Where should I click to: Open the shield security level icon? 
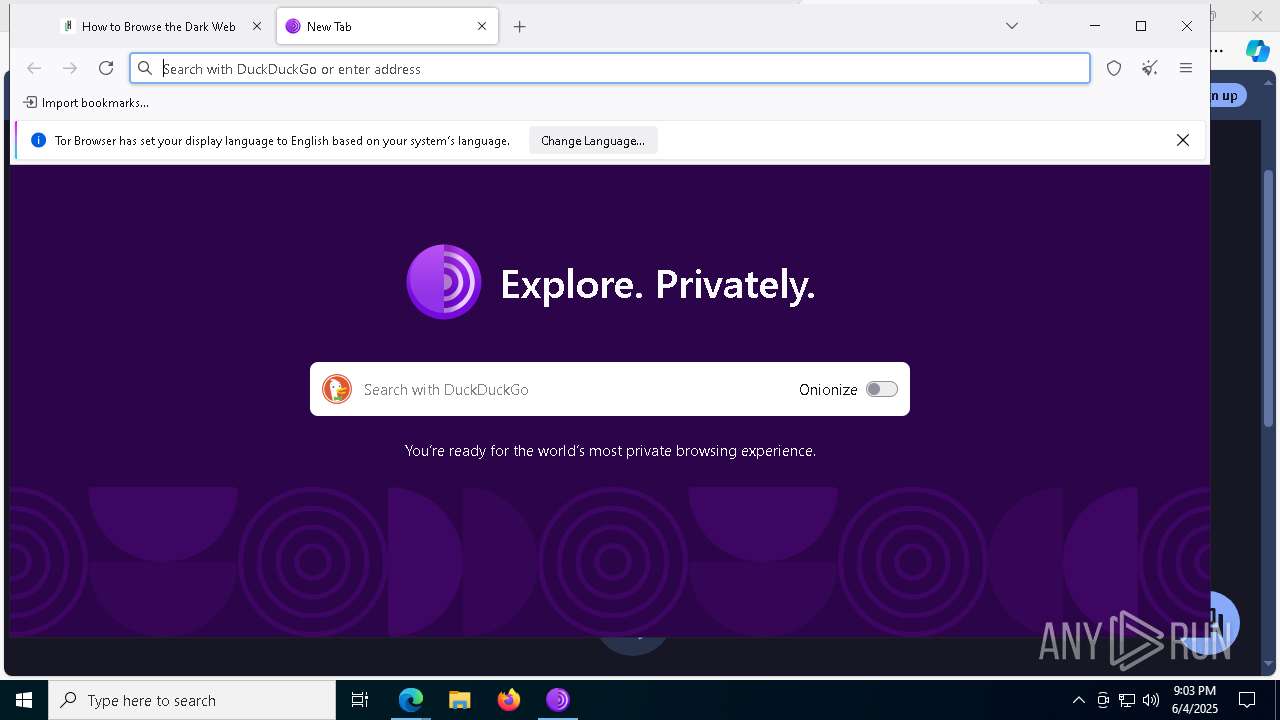tap(1114, 68)
